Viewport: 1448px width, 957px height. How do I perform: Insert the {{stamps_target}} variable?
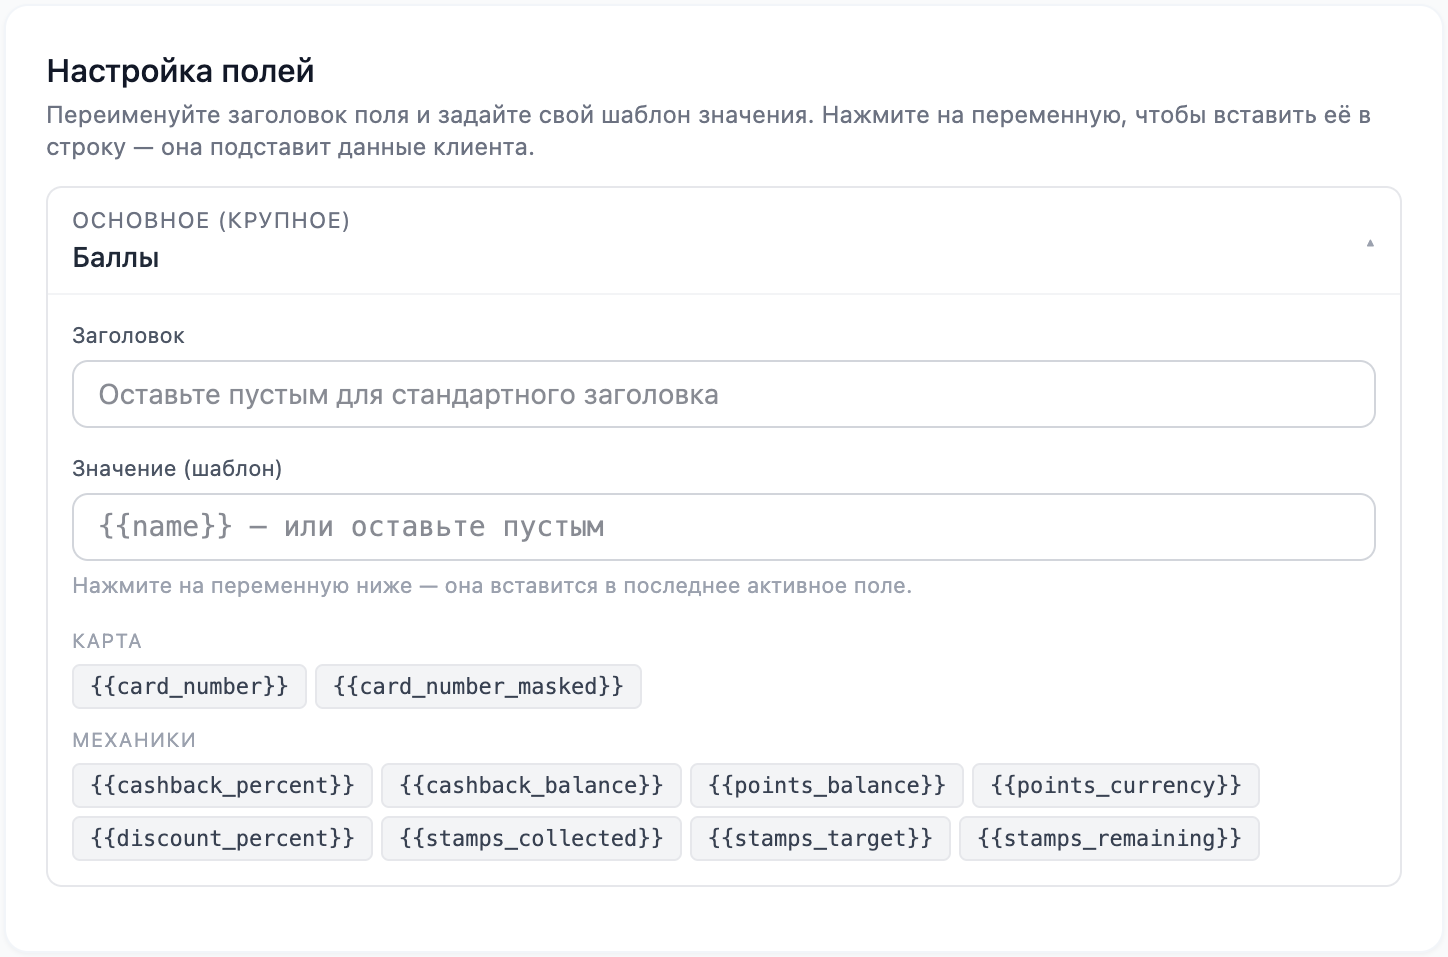(820, 839)
